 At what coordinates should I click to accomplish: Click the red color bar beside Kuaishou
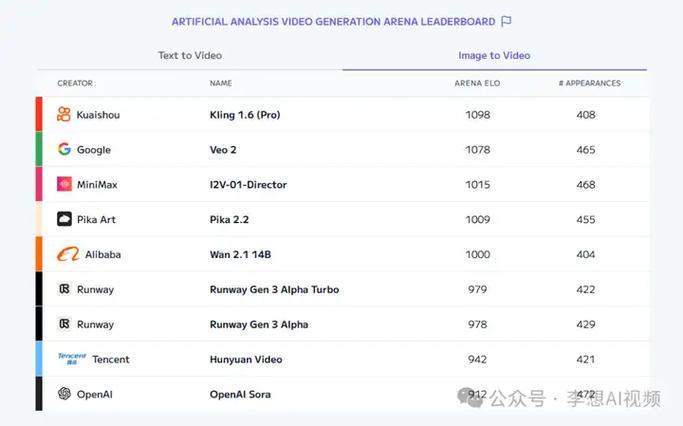[x=39, y=115]
